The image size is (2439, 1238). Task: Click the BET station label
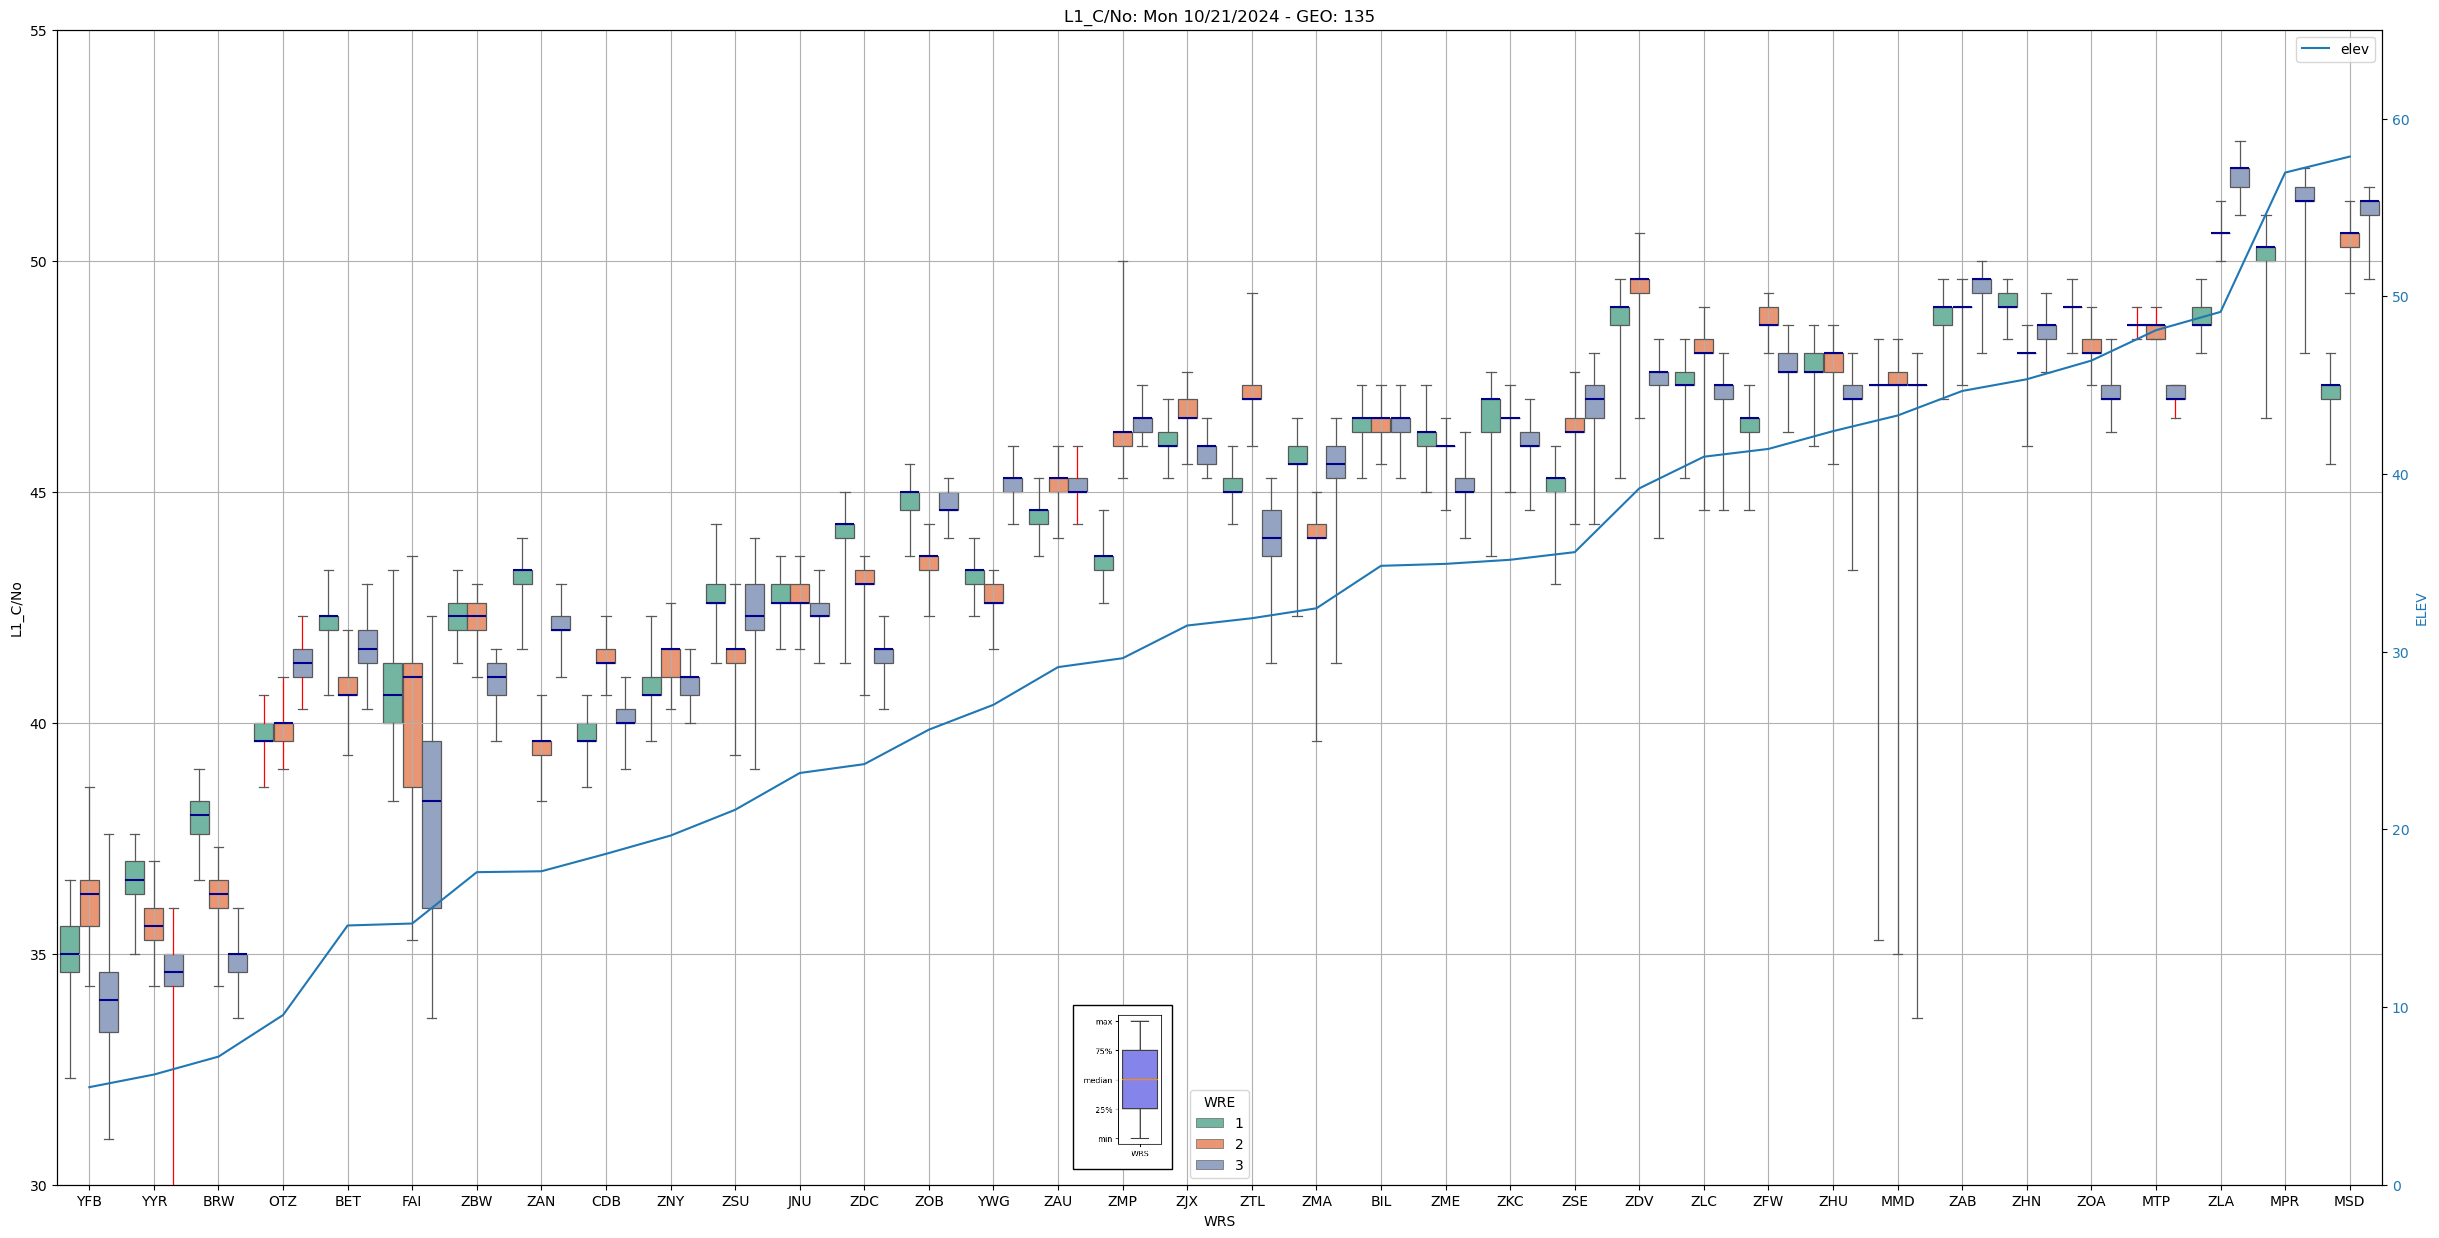pyautogui.click(x=348, y=1201)
